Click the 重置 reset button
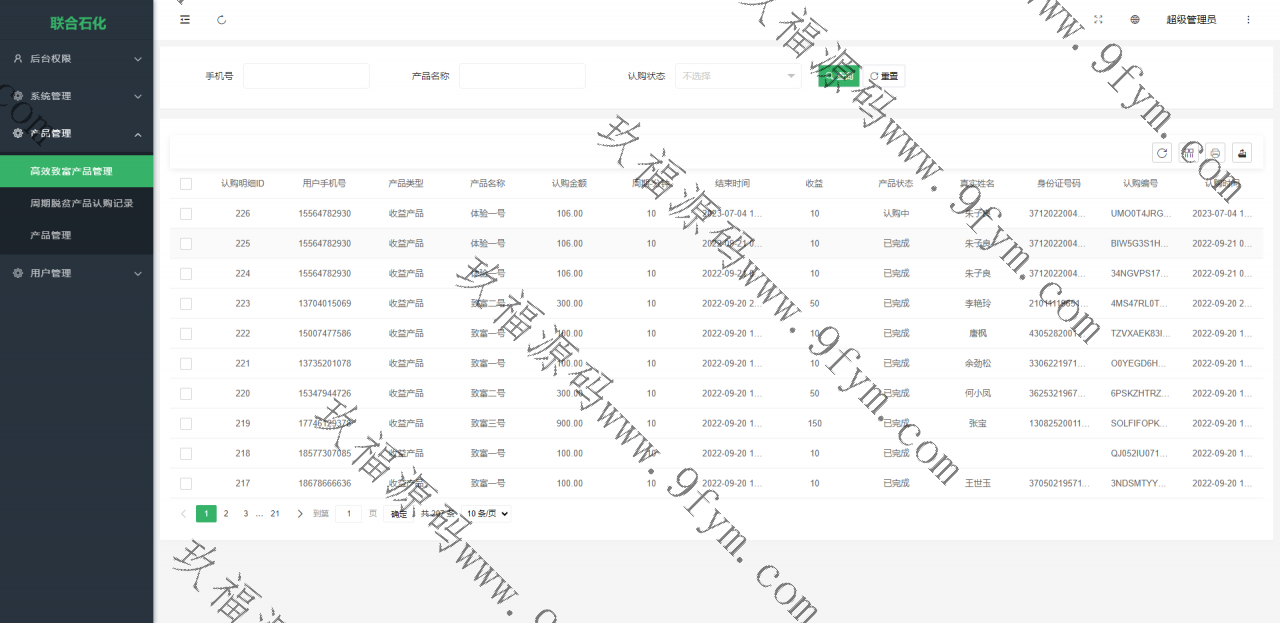Viewport: 1280px width, 623px height. pos(884,76)
